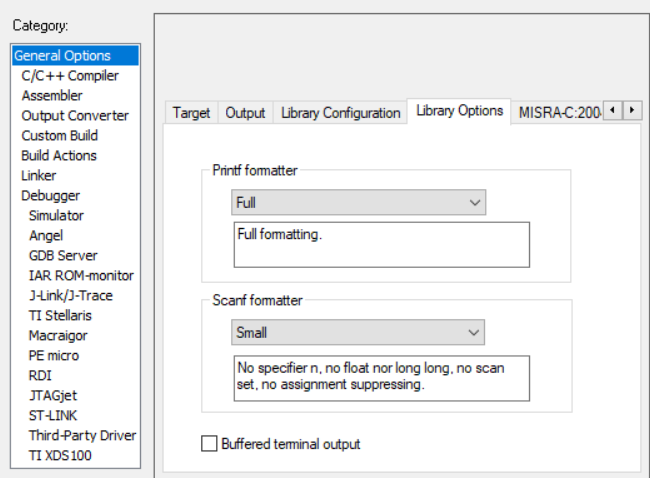Select Simulator under Debugger
The width and height of the screenshot is (650, 478).
[x=56, y=216]
